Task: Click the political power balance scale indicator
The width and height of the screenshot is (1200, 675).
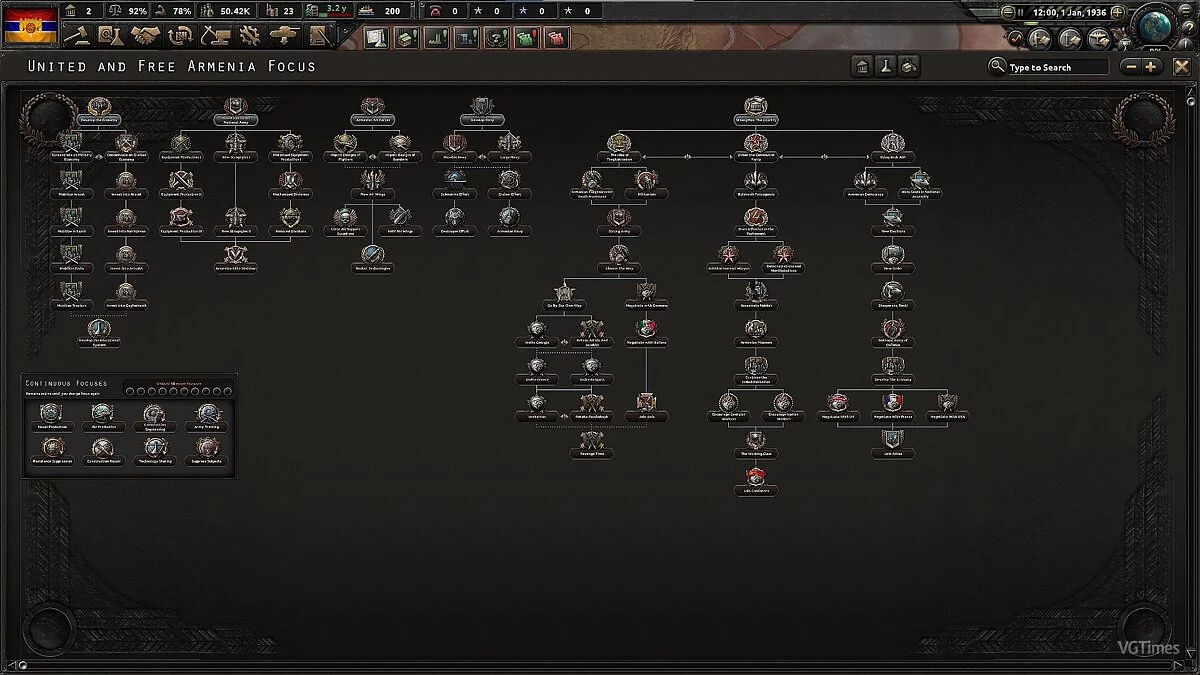Action: (x=115, y=11)
